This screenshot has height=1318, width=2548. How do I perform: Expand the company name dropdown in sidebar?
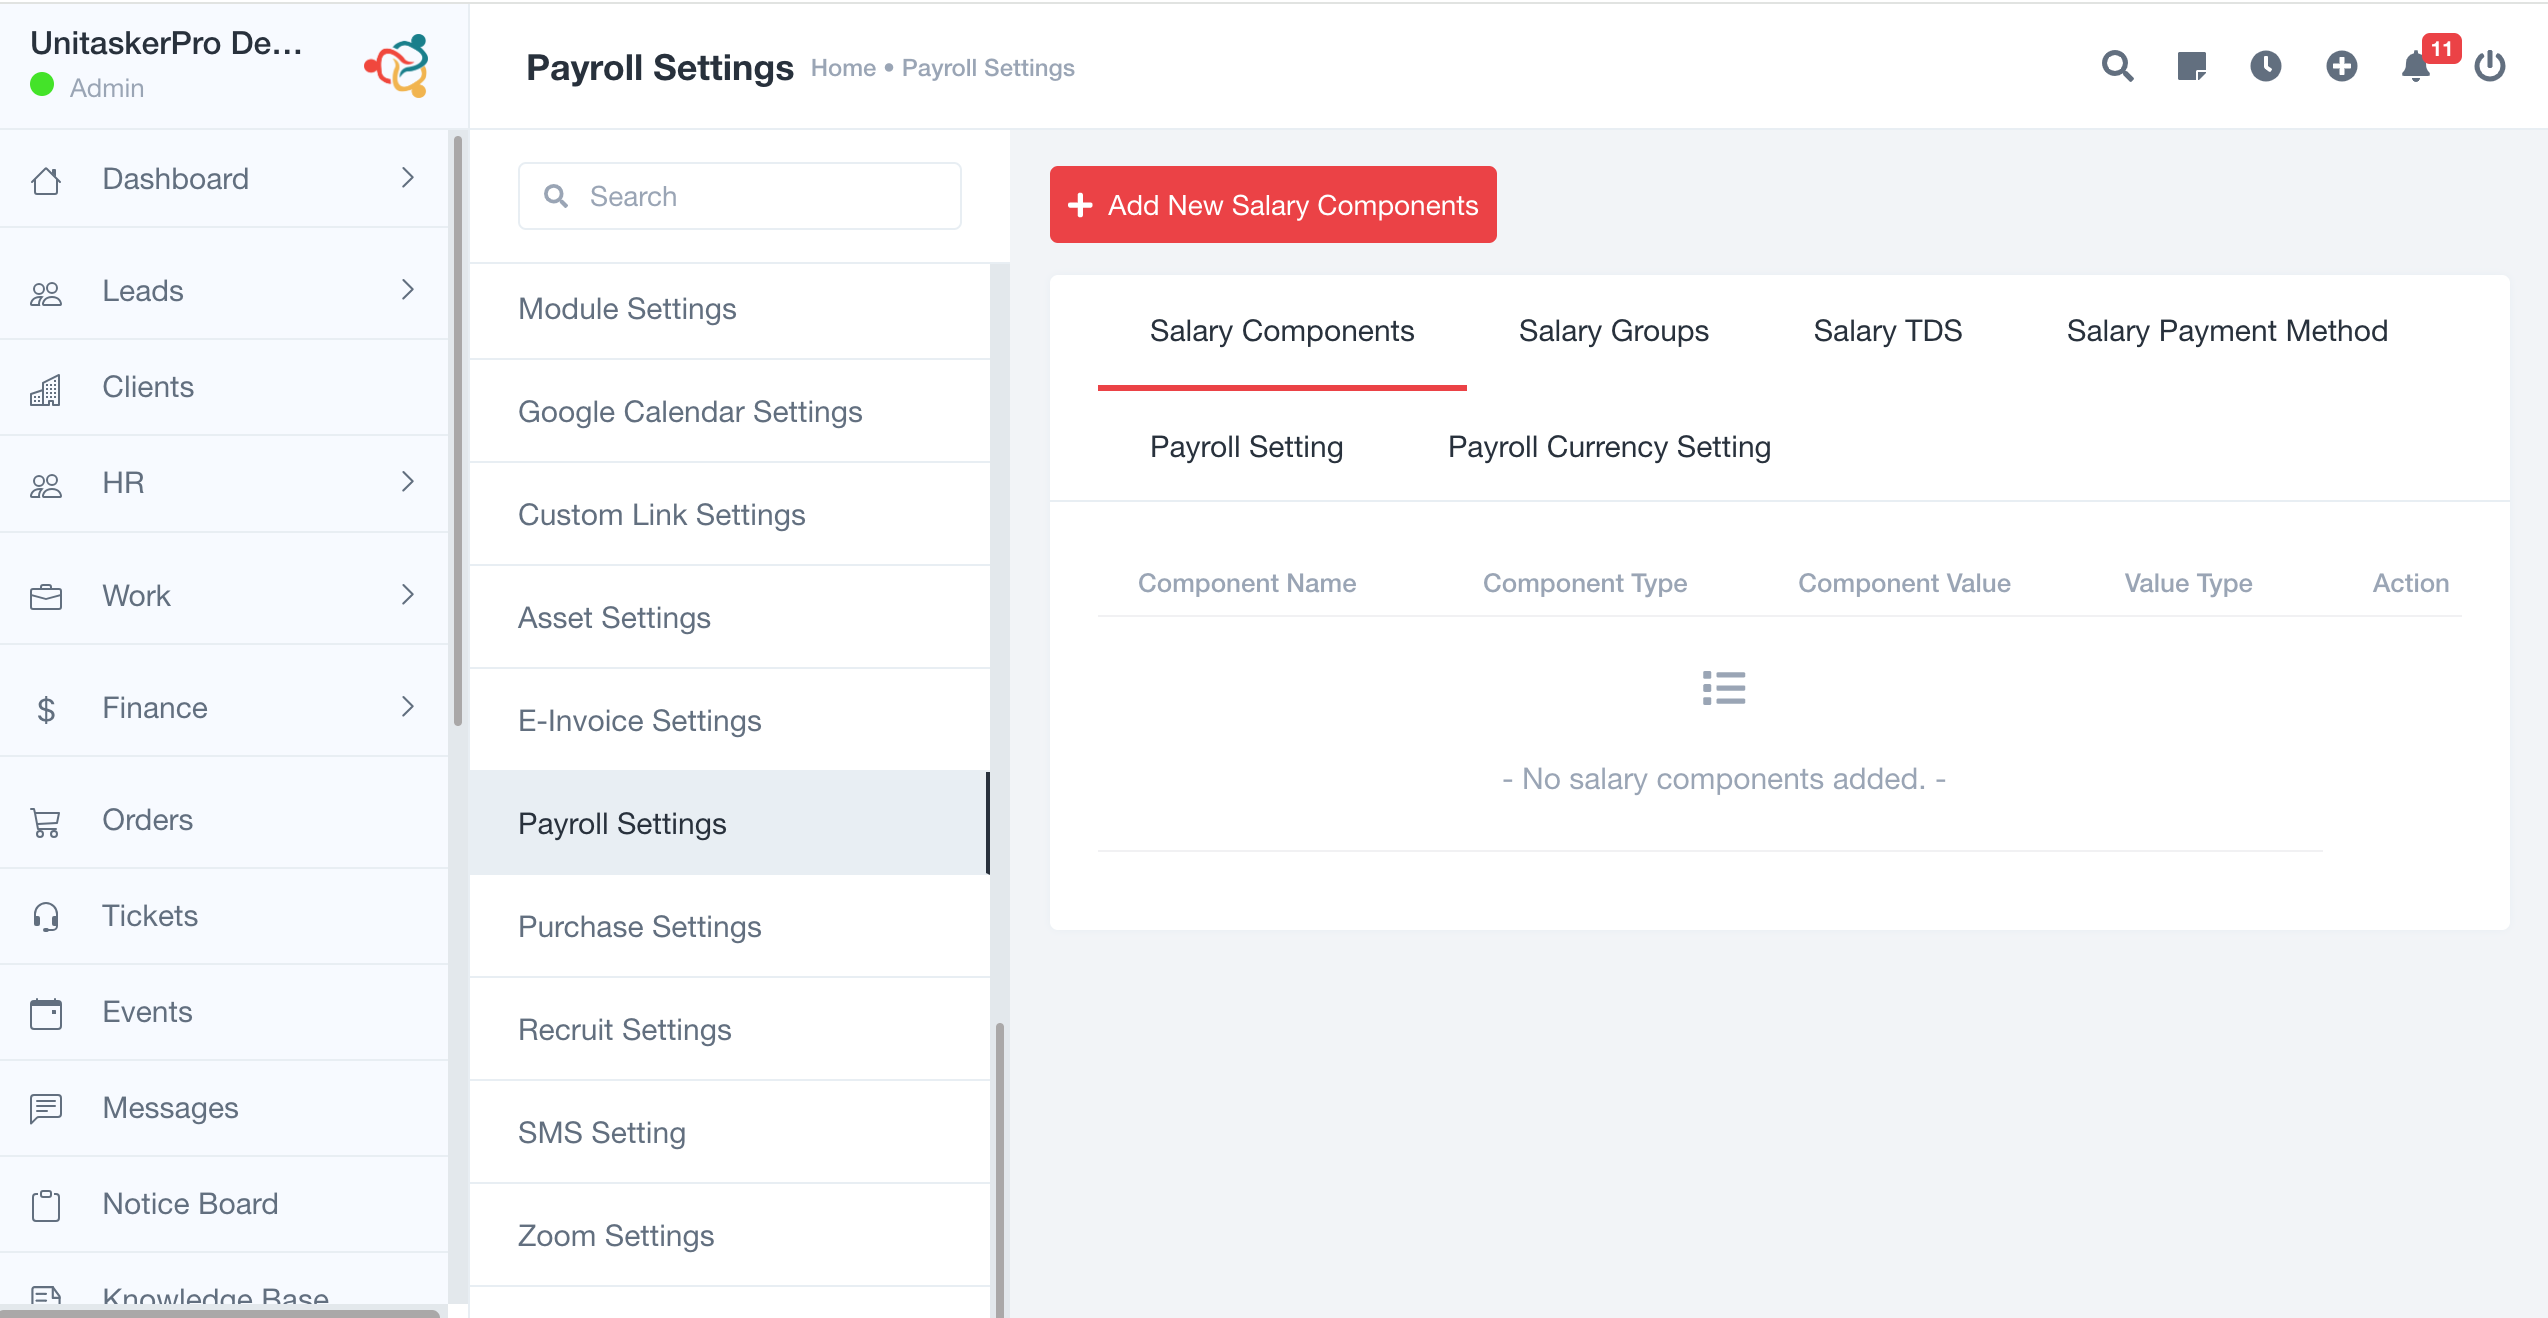(166, 43)
